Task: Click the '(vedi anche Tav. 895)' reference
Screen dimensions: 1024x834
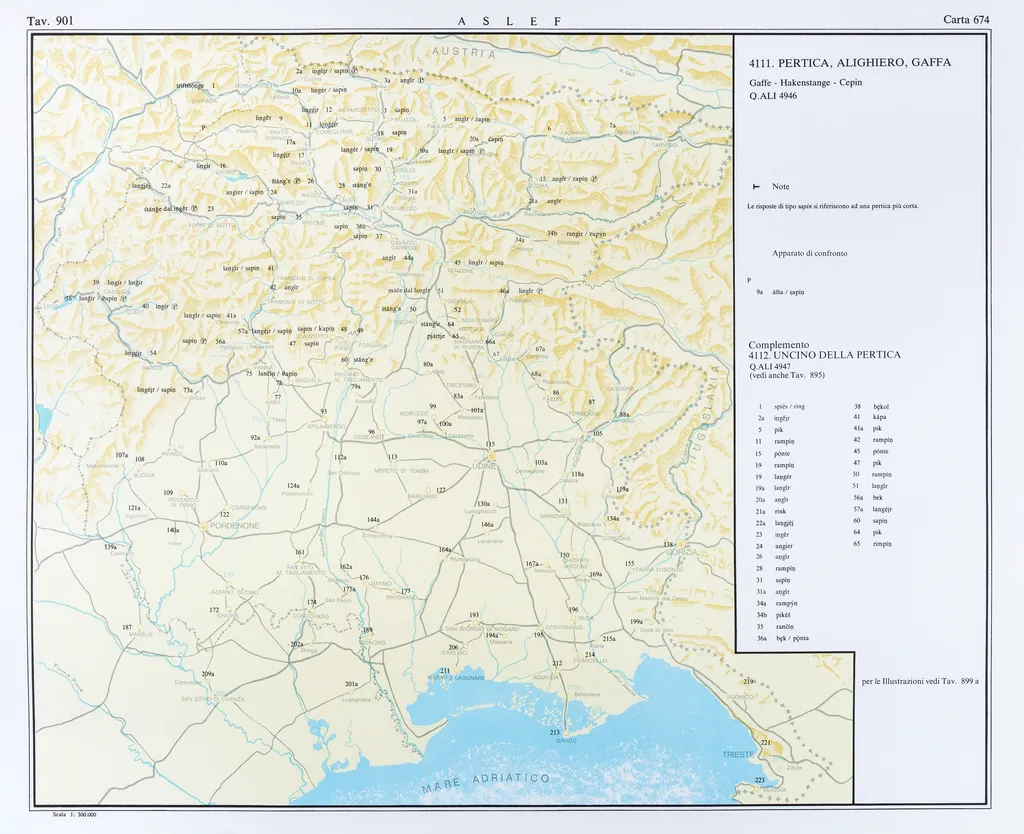Action: pos(788,374)
